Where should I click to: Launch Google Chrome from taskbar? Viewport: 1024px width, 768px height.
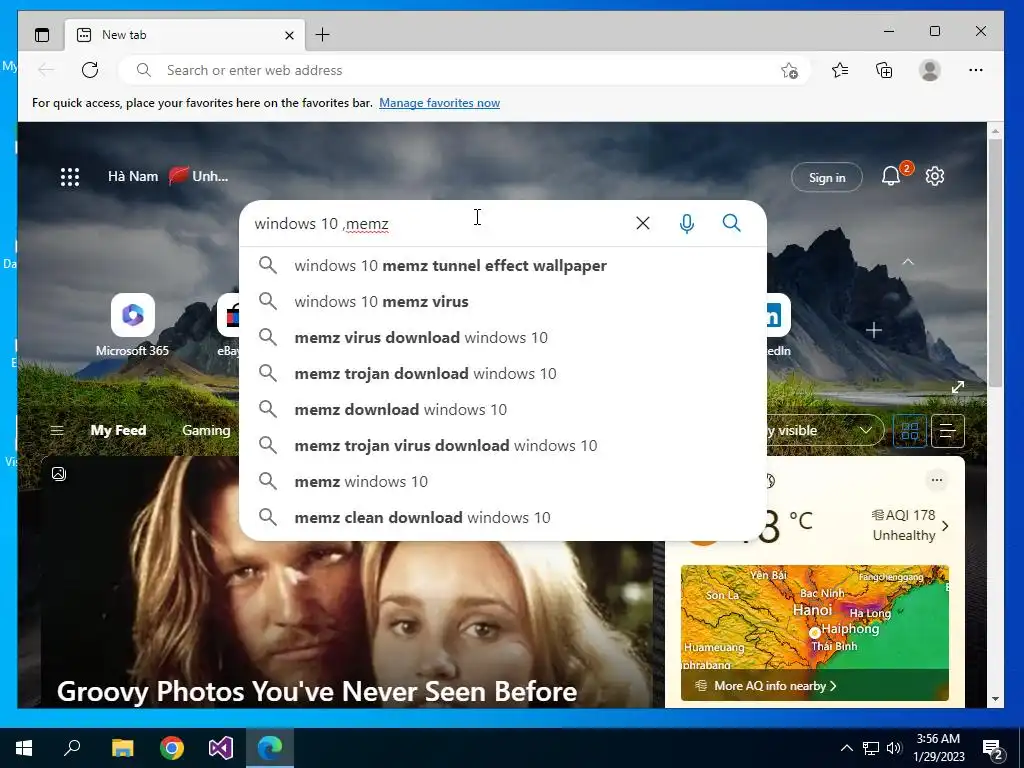(172, 748)
